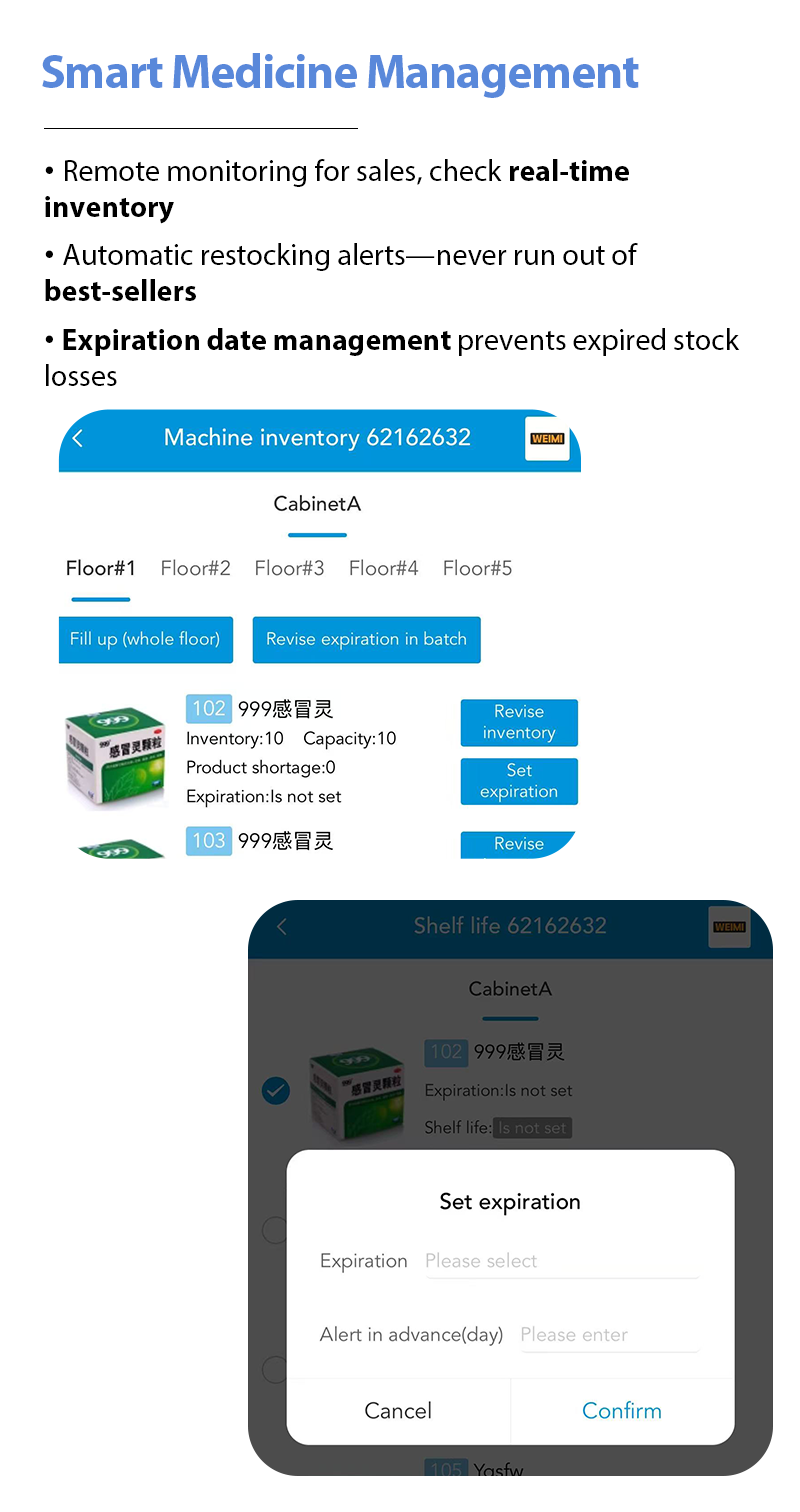Select the radio circle left of the dialog top
This screenshot has height=1512, width=800.
(273, 1230)
